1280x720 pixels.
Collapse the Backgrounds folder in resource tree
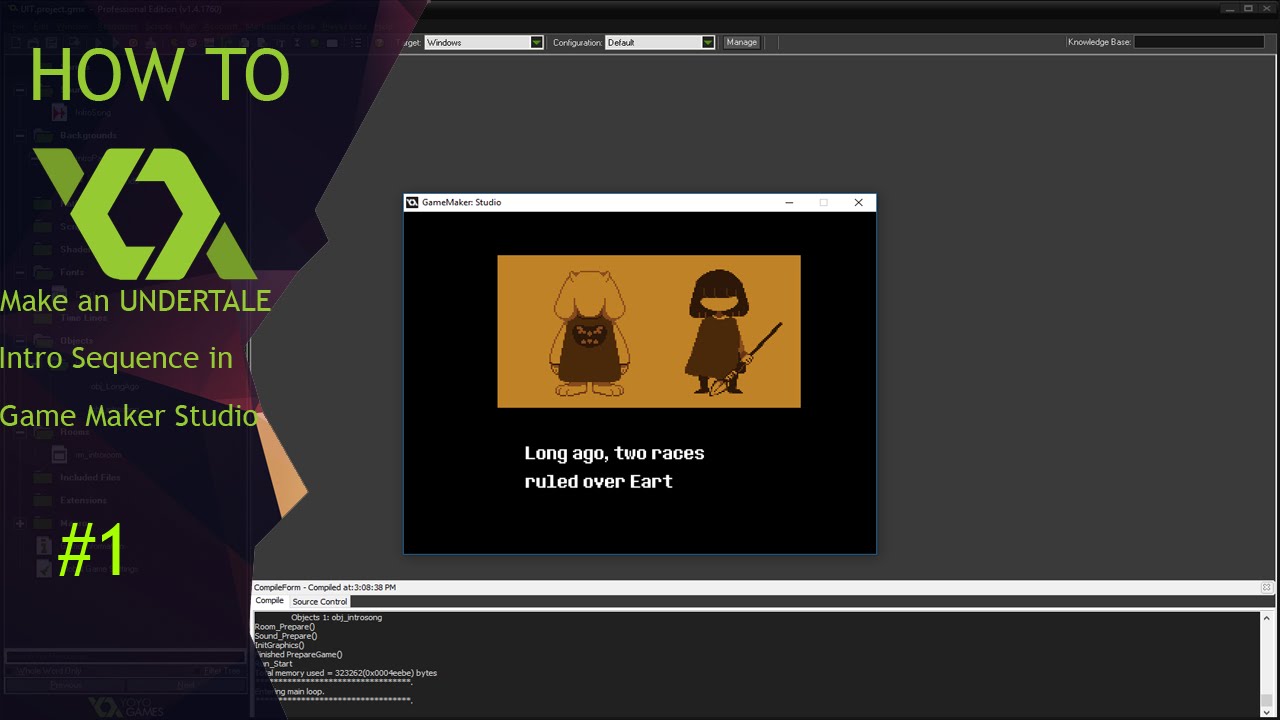(19, 135)
